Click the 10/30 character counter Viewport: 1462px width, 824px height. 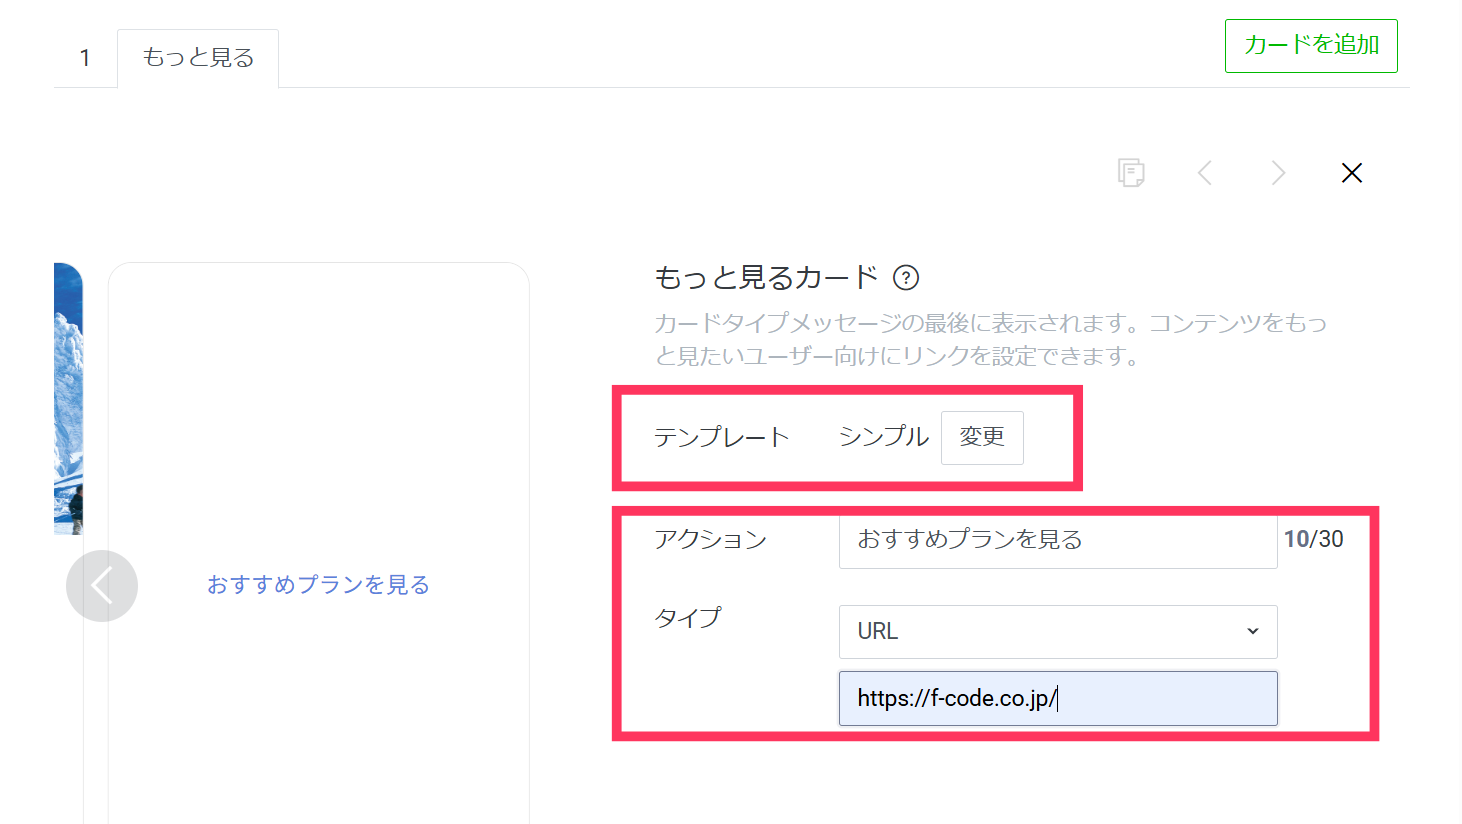(1313, 540)
